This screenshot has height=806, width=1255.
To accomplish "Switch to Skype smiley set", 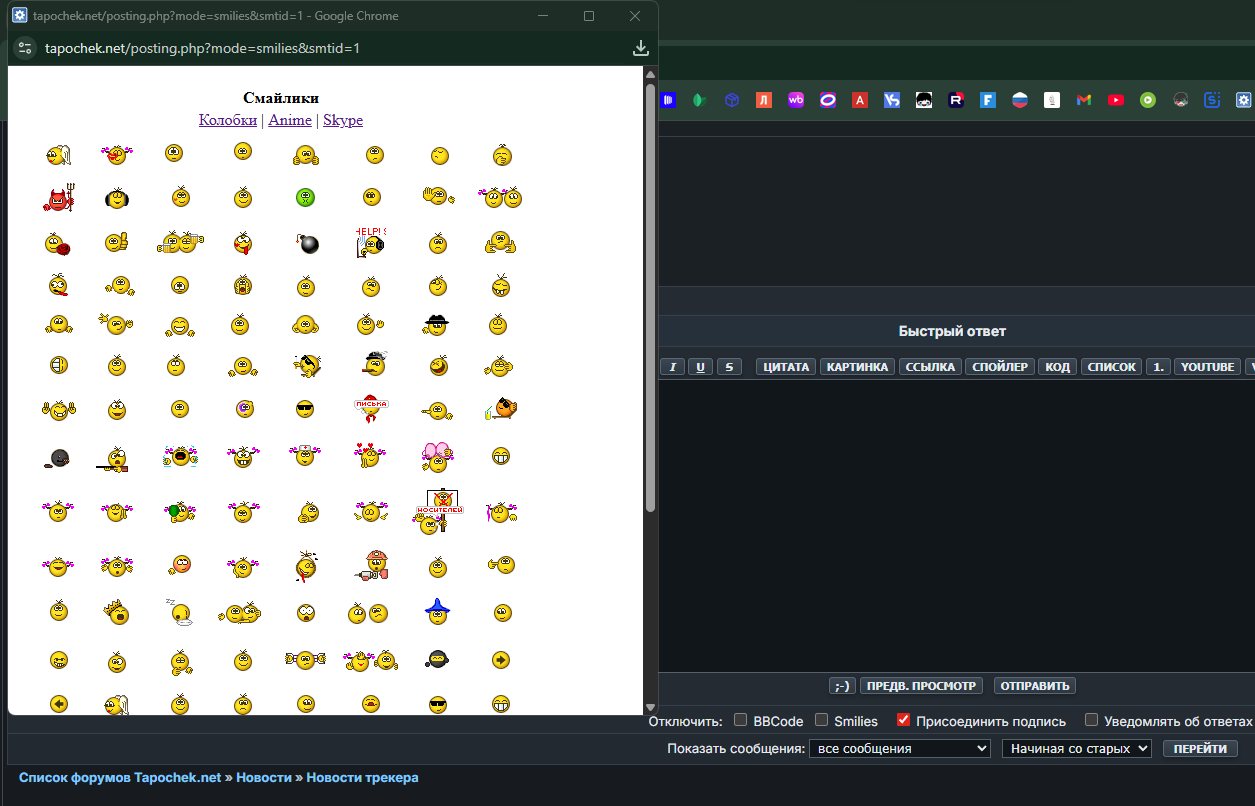I will pos(343,120).
